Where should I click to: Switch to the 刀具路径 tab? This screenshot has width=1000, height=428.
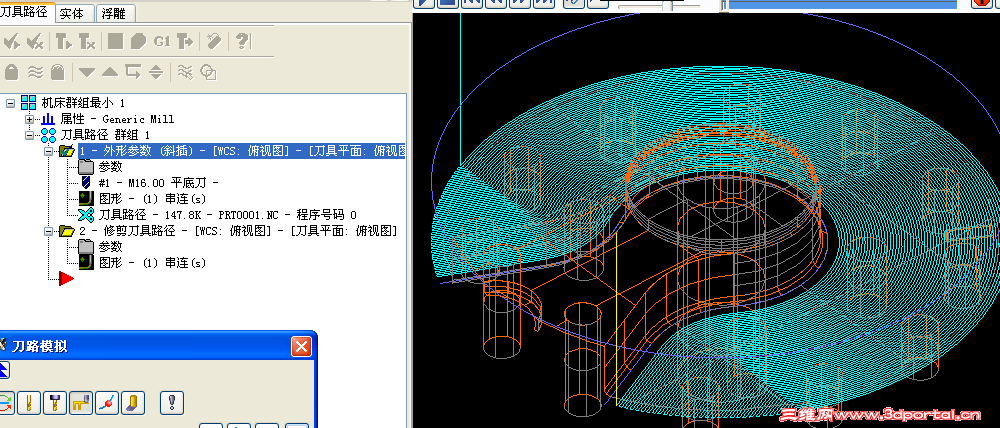pos(26,13)
